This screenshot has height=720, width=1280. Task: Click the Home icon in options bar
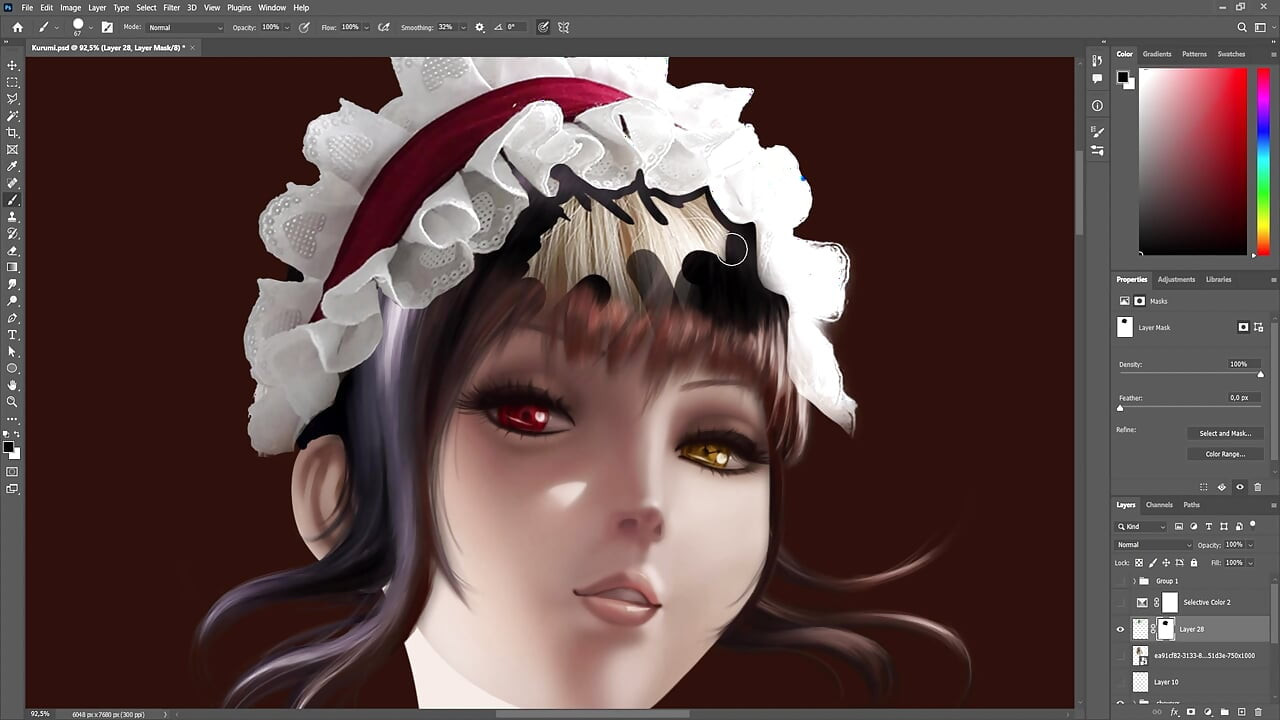click(x=17, y=27)
